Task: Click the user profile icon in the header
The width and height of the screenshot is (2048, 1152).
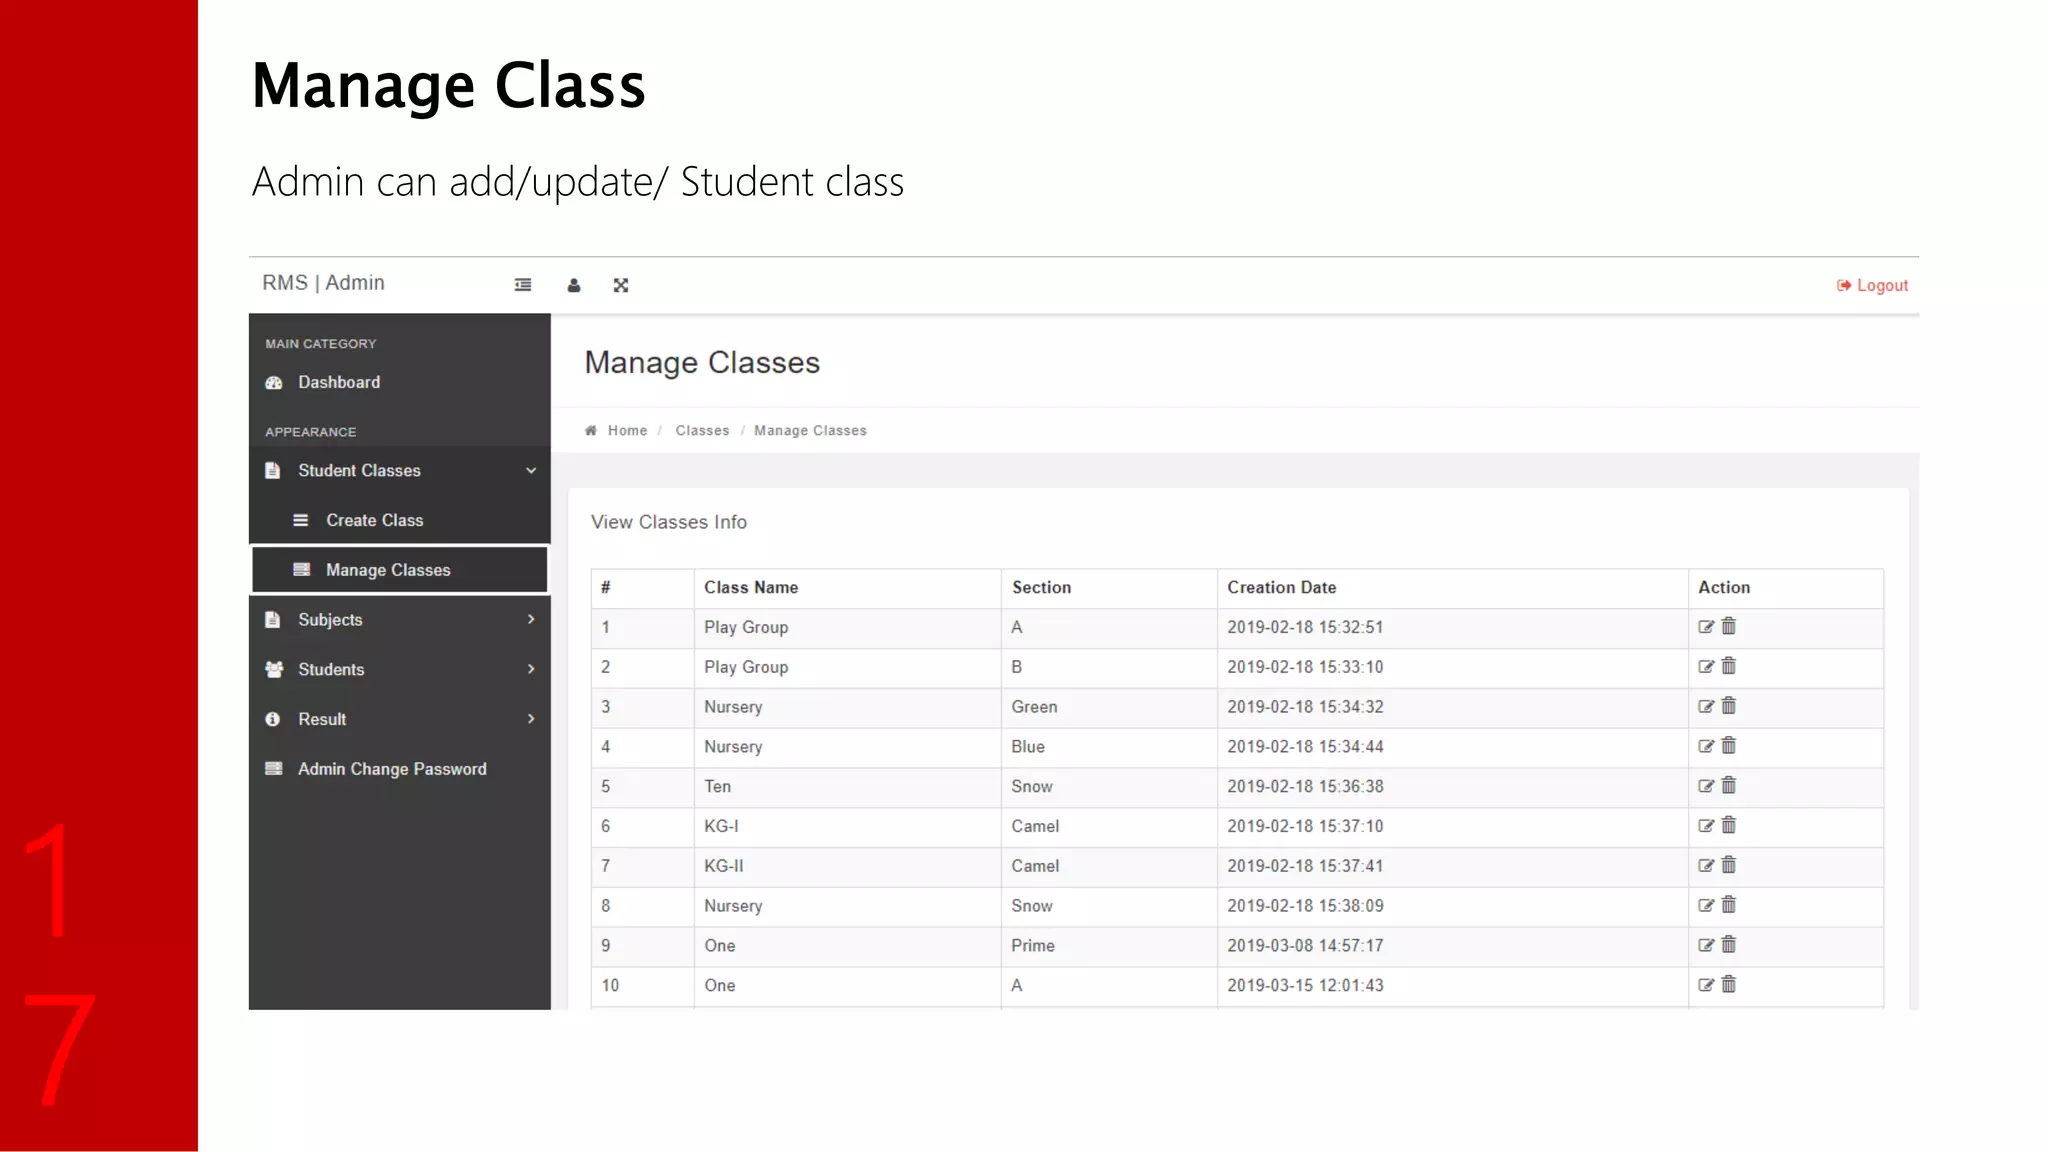Action: coord(574,285)
